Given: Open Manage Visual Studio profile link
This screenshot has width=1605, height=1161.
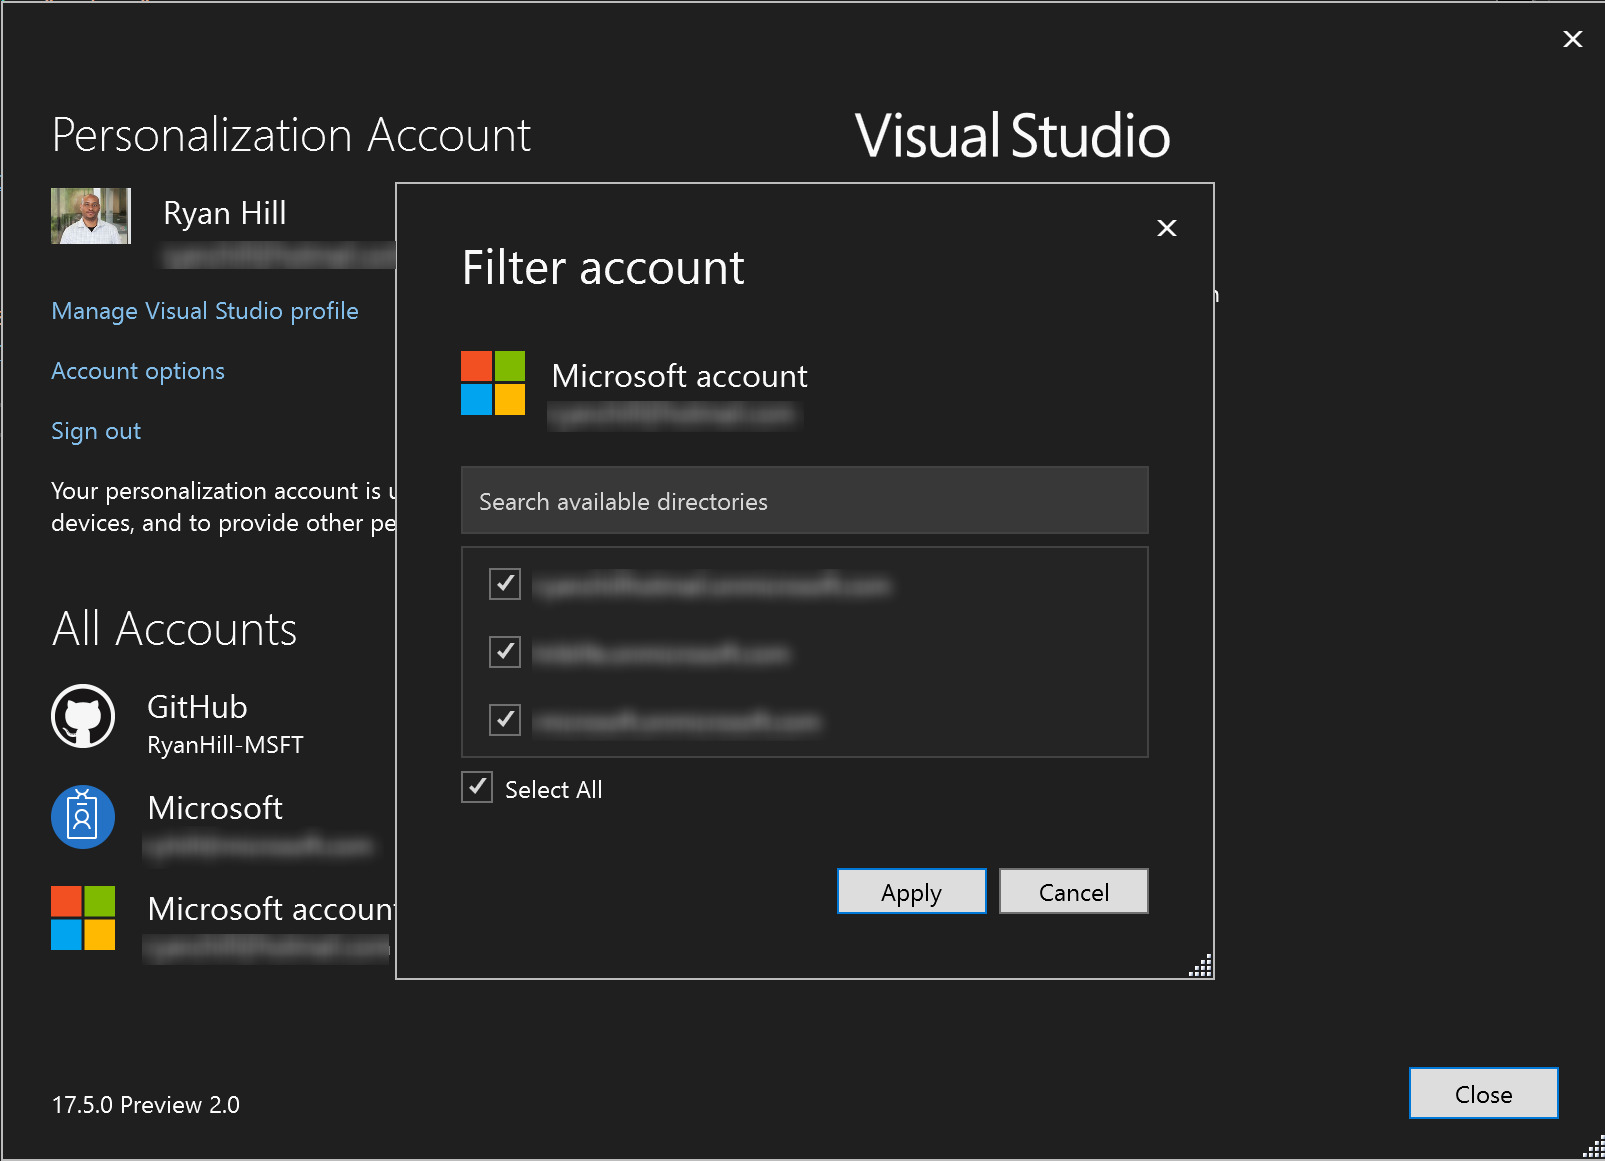Looking at the screenshot, I should tap(205, 311).
